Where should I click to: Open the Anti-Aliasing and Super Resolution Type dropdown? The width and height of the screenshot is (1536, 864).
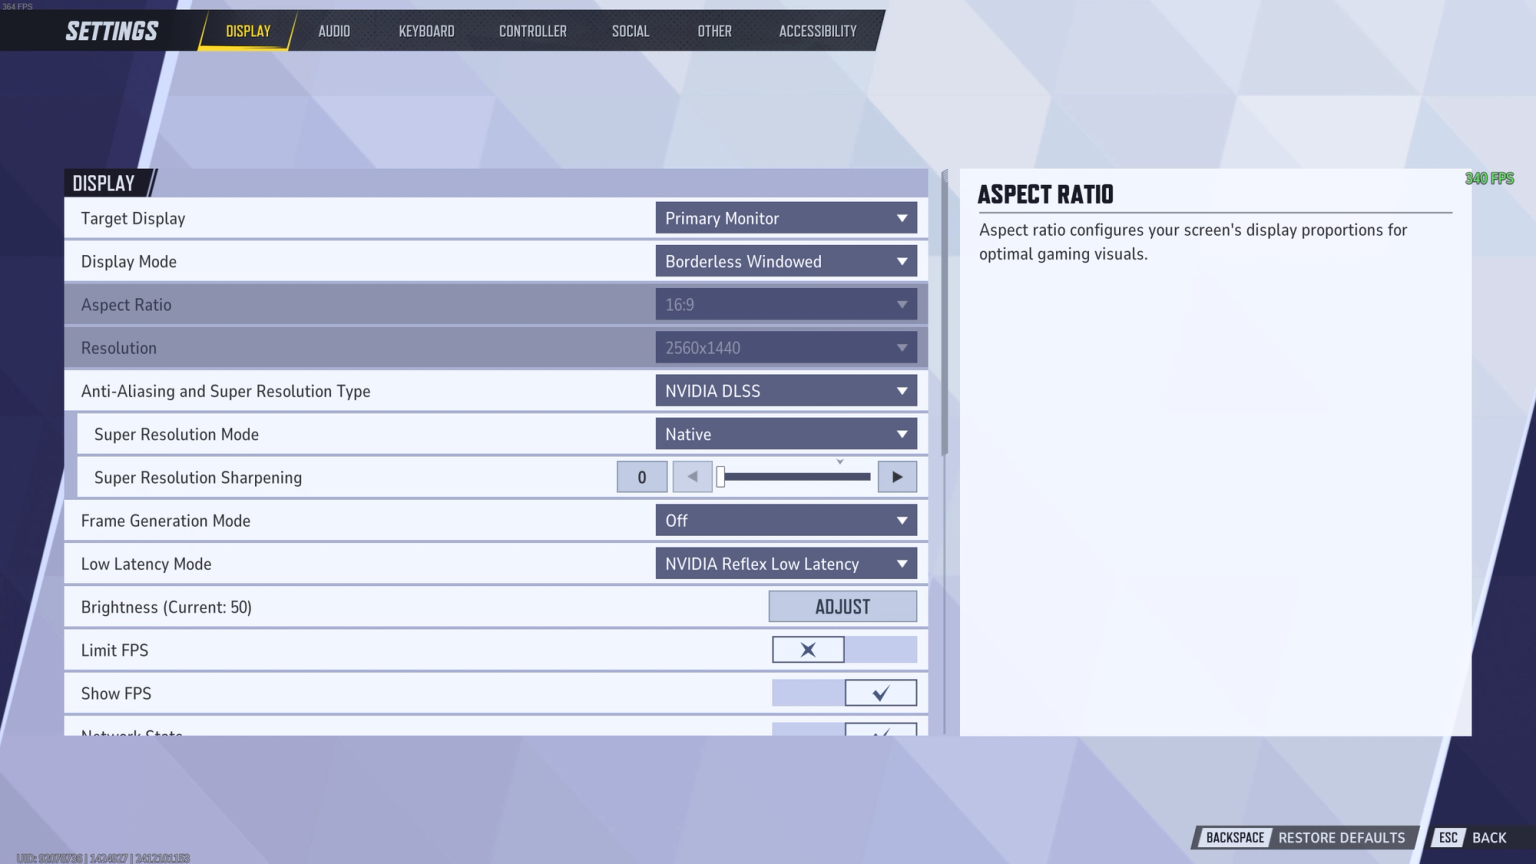coord(786,390)
